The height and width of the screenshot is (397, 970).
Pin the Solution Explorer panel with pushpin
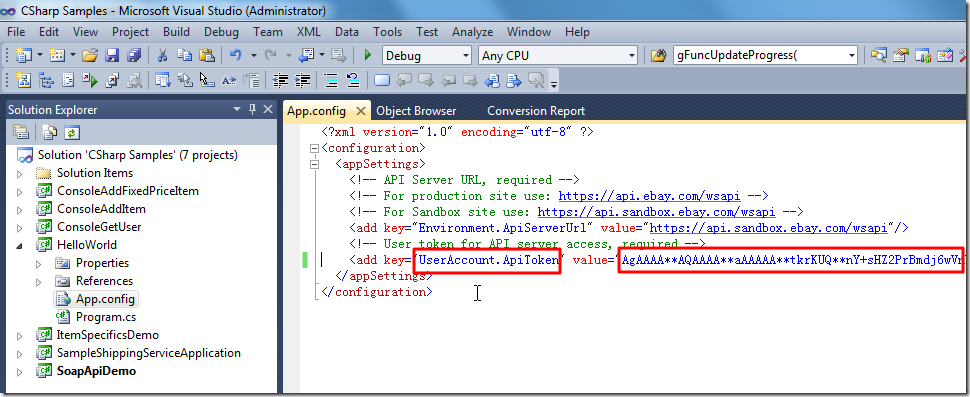(252, 109)
